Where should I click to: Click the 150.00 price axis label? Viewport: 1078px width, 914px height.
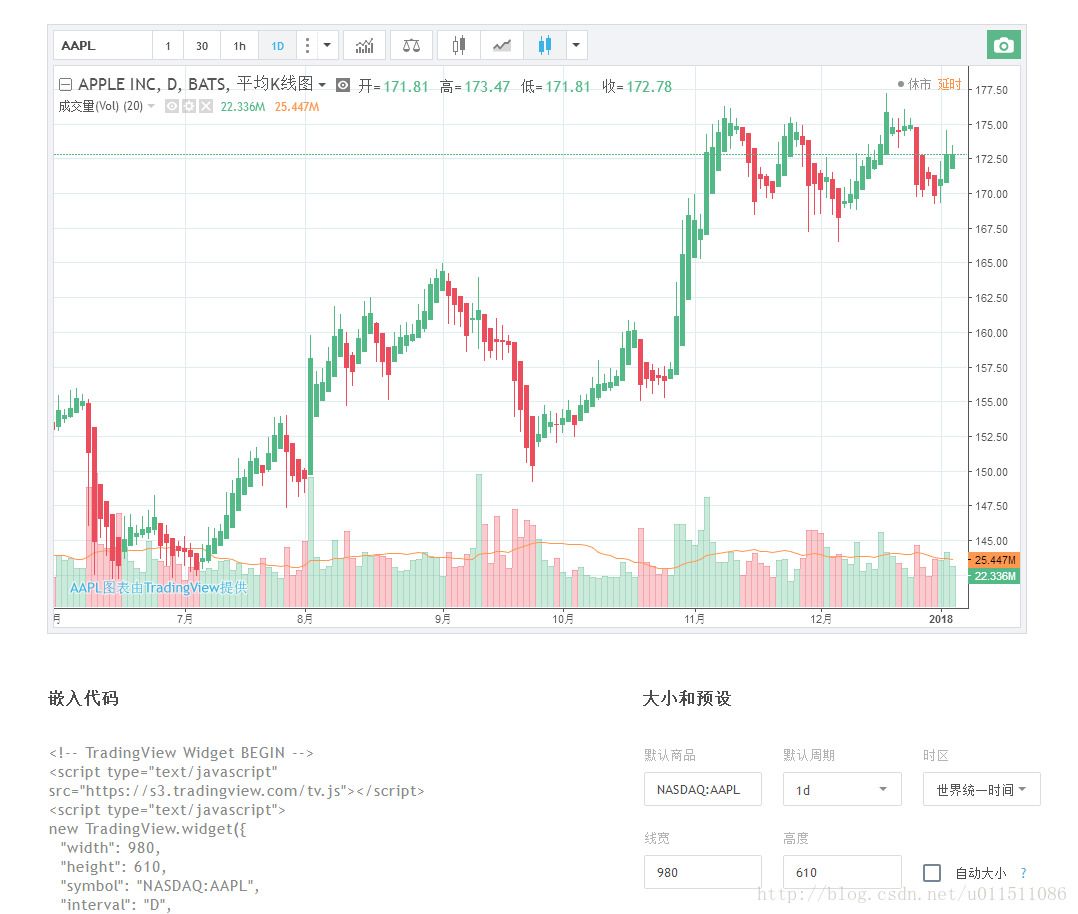click(x=991, y=472)
